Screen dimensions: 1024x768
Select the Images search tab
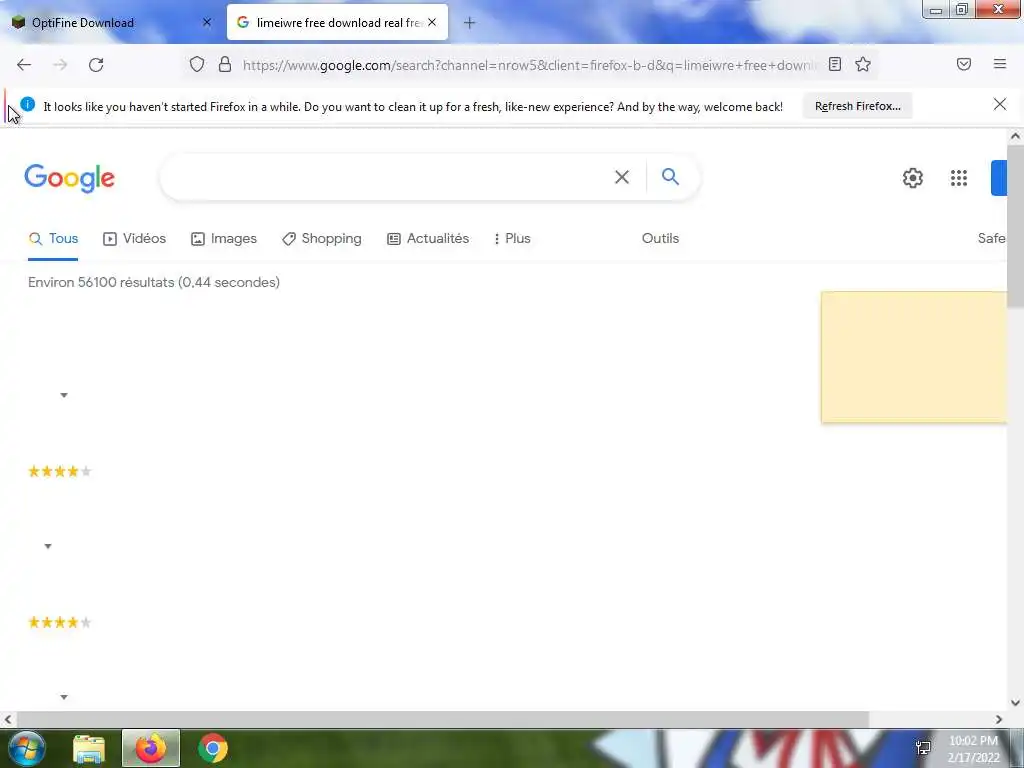[223, 238]
